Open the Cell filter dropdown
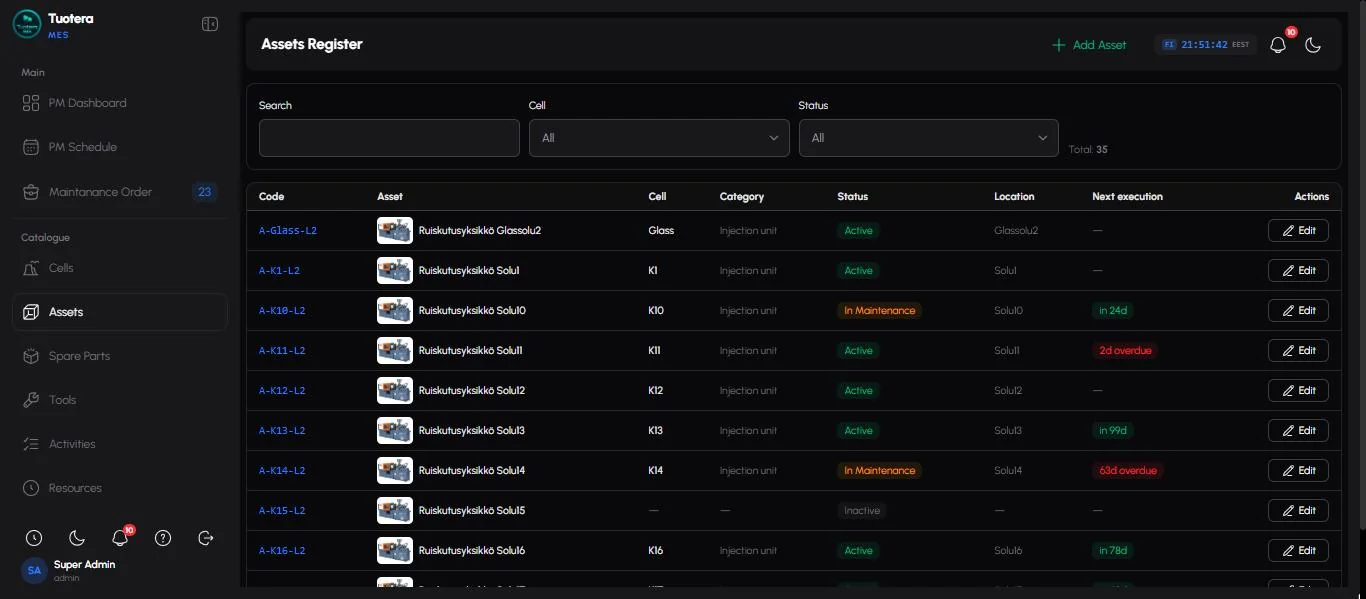This screenshot has width=1366, height=599. pos(659,138)
